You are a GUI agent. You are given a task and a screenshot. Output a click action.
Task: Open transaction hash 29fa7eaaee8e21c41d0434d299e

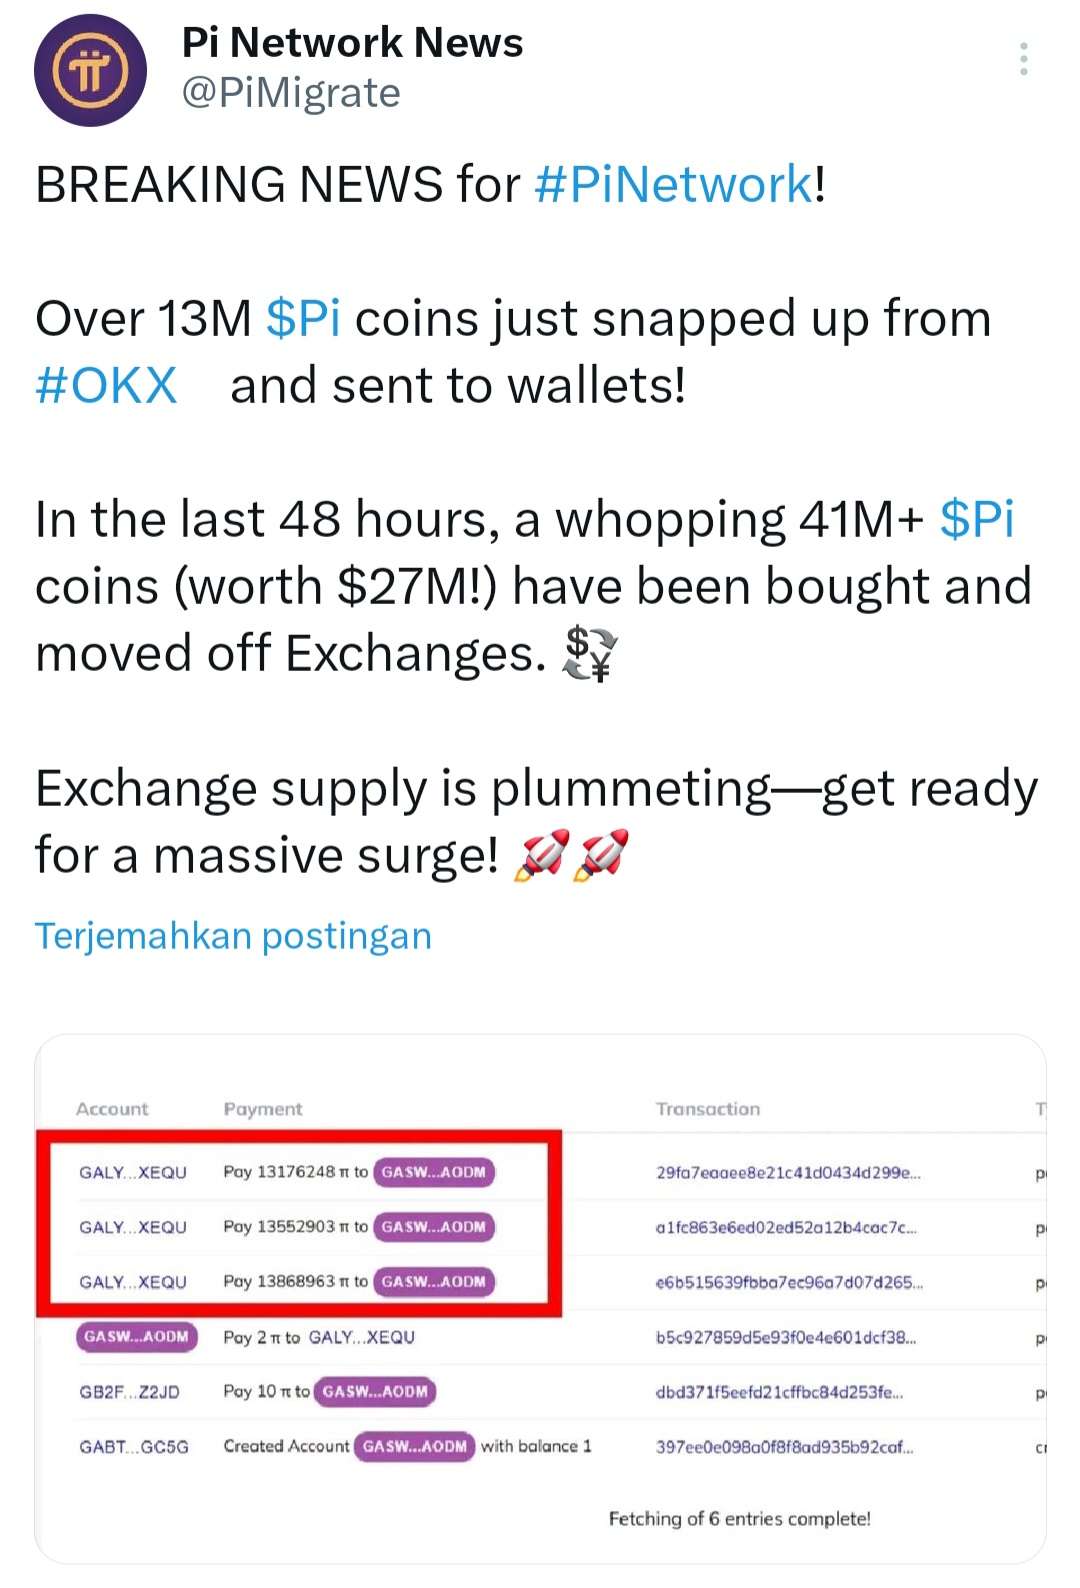click(x=788, y=1172)
